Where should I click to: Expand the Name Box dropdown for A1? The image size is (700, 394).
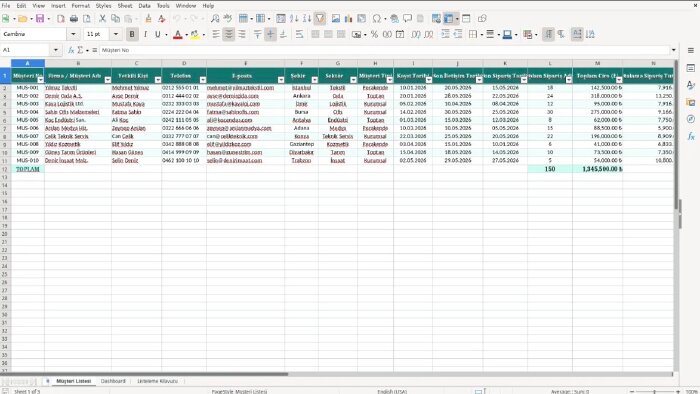coord(56,50)
